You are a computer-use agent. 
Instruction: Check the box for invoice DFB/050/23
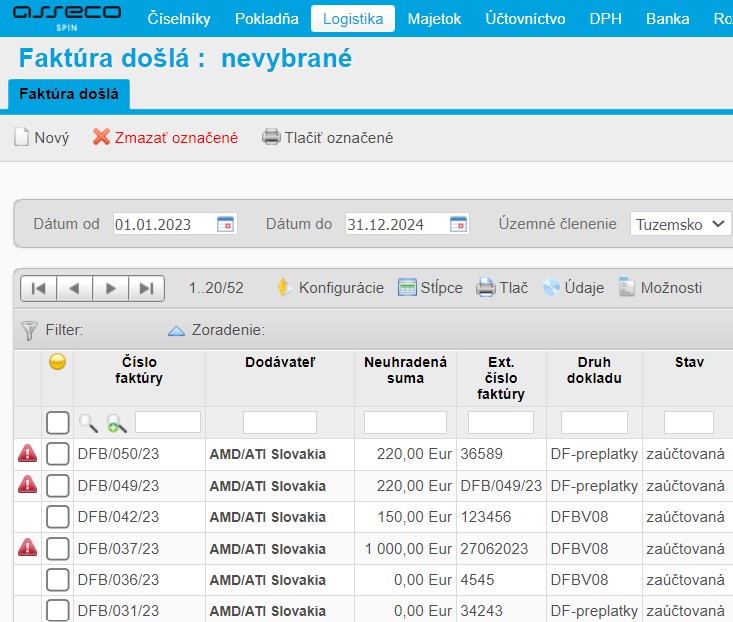click(x=58, y=454)
